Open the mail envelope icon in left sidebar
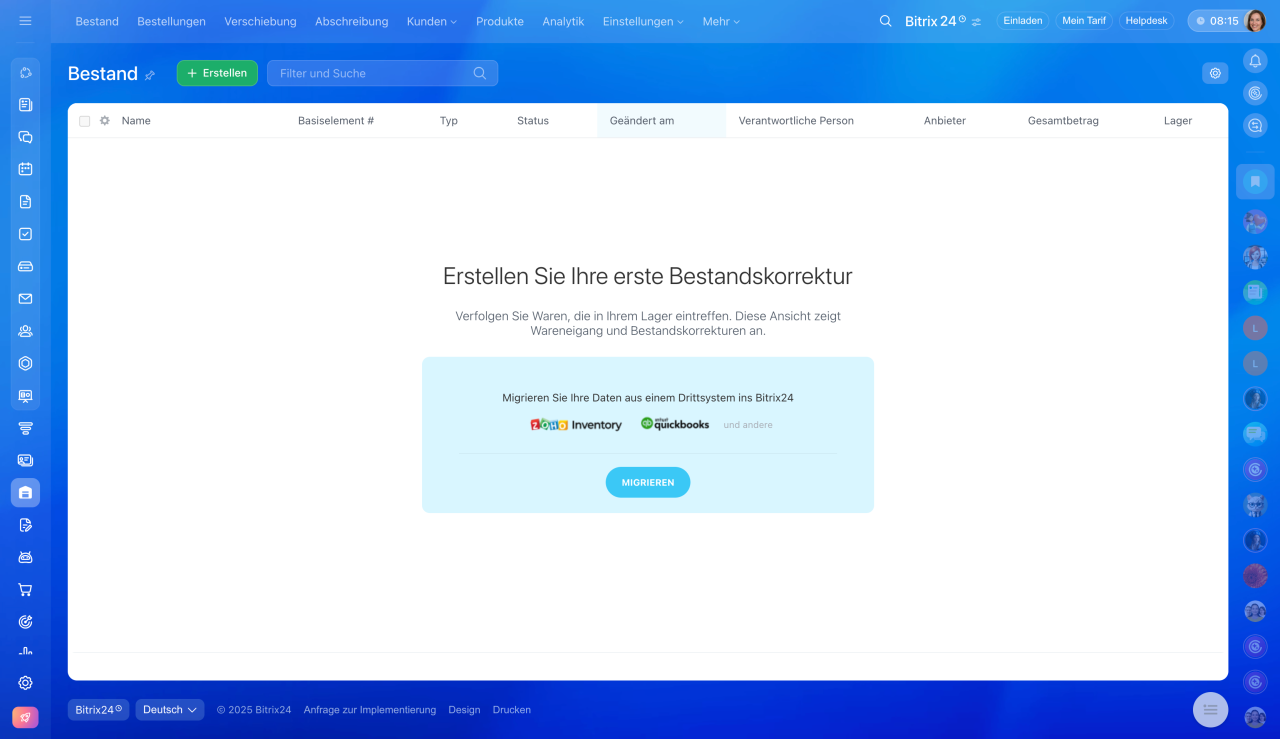The height and width of the screenshot is (739, 1280). click(25, 298)
